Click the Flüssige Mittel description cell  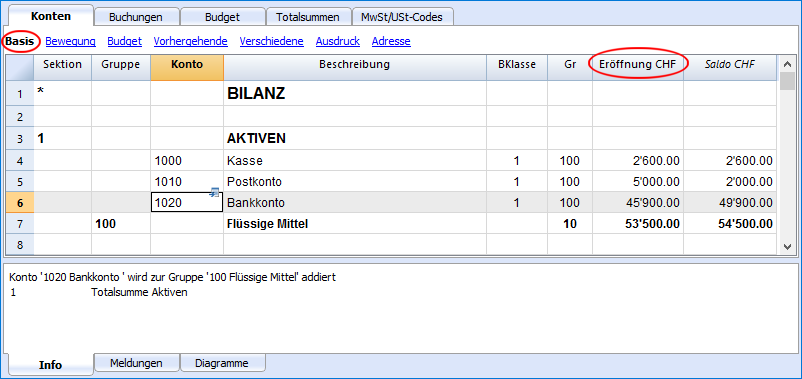(354, 224)
